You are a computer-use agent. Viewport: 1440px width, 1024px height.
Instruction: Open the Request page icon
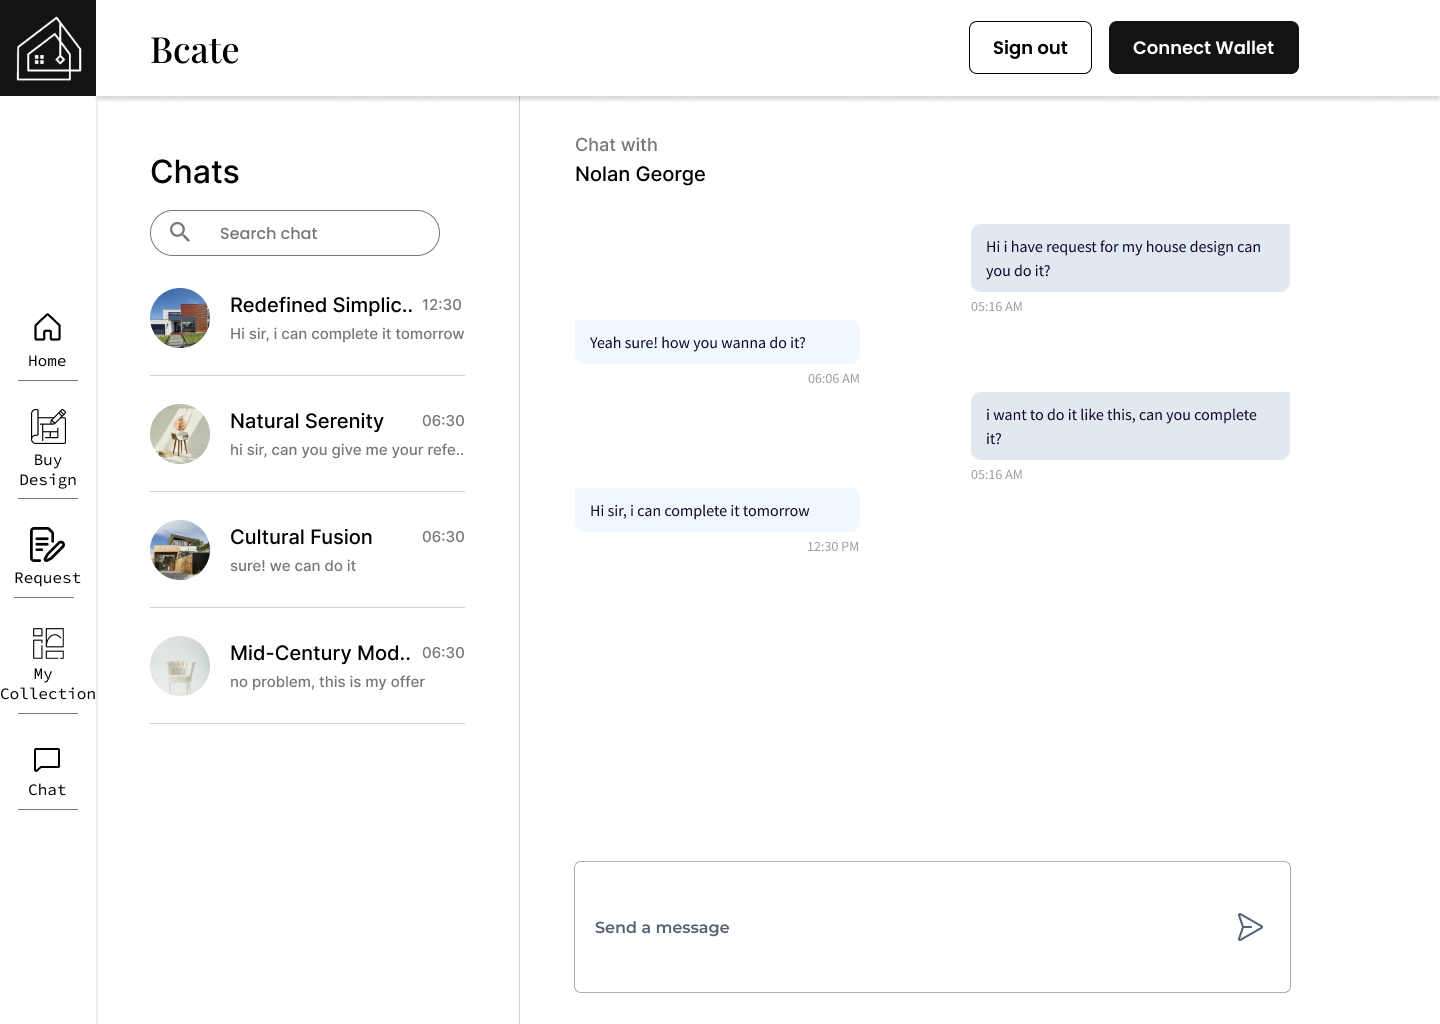click(x=47, y=545)
